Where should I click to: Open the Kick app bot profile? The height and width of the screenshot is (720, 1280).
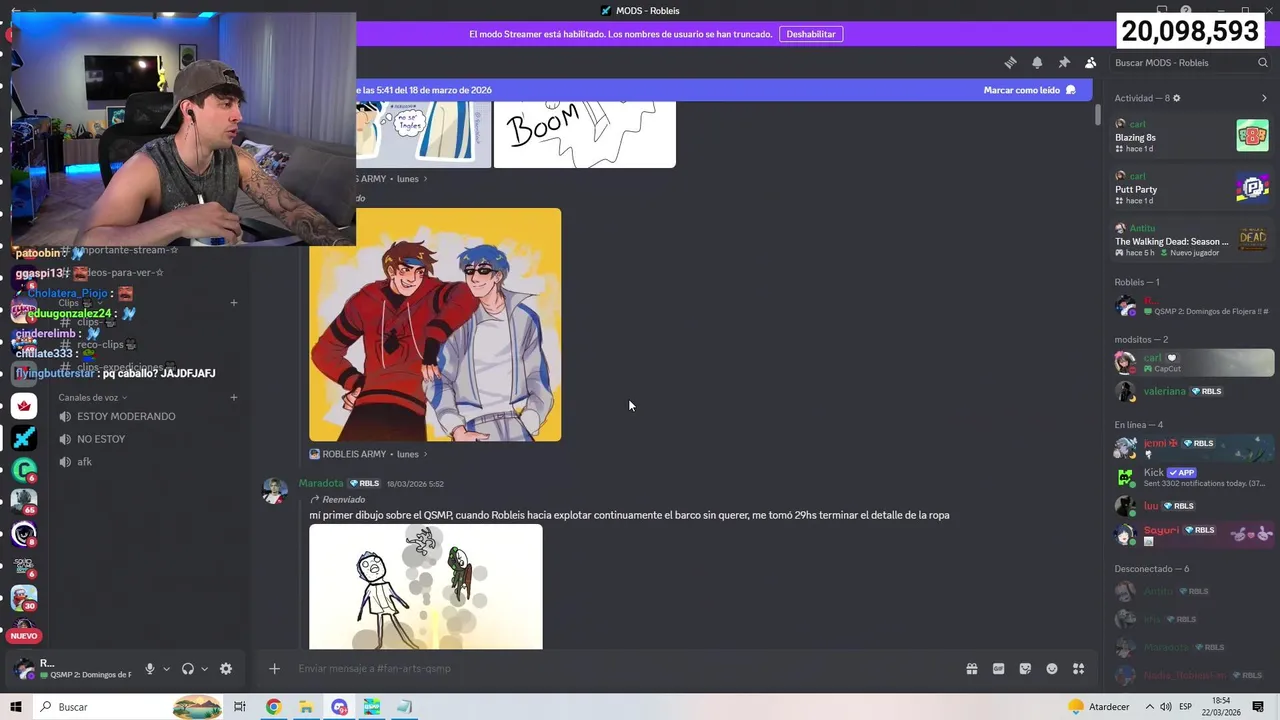(x=1192, y=477)
